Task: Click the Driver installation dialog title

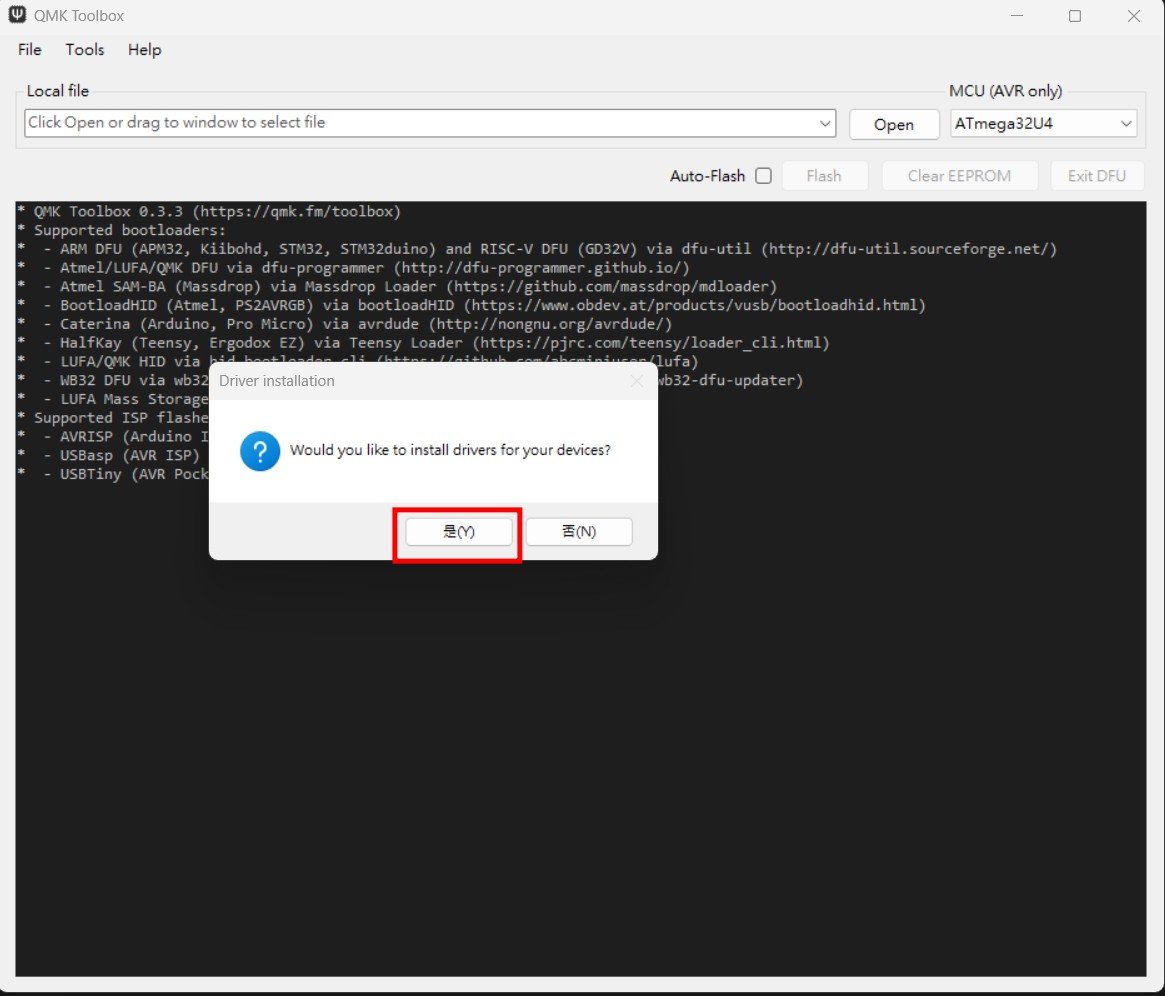Action: (x=276, y=381)
